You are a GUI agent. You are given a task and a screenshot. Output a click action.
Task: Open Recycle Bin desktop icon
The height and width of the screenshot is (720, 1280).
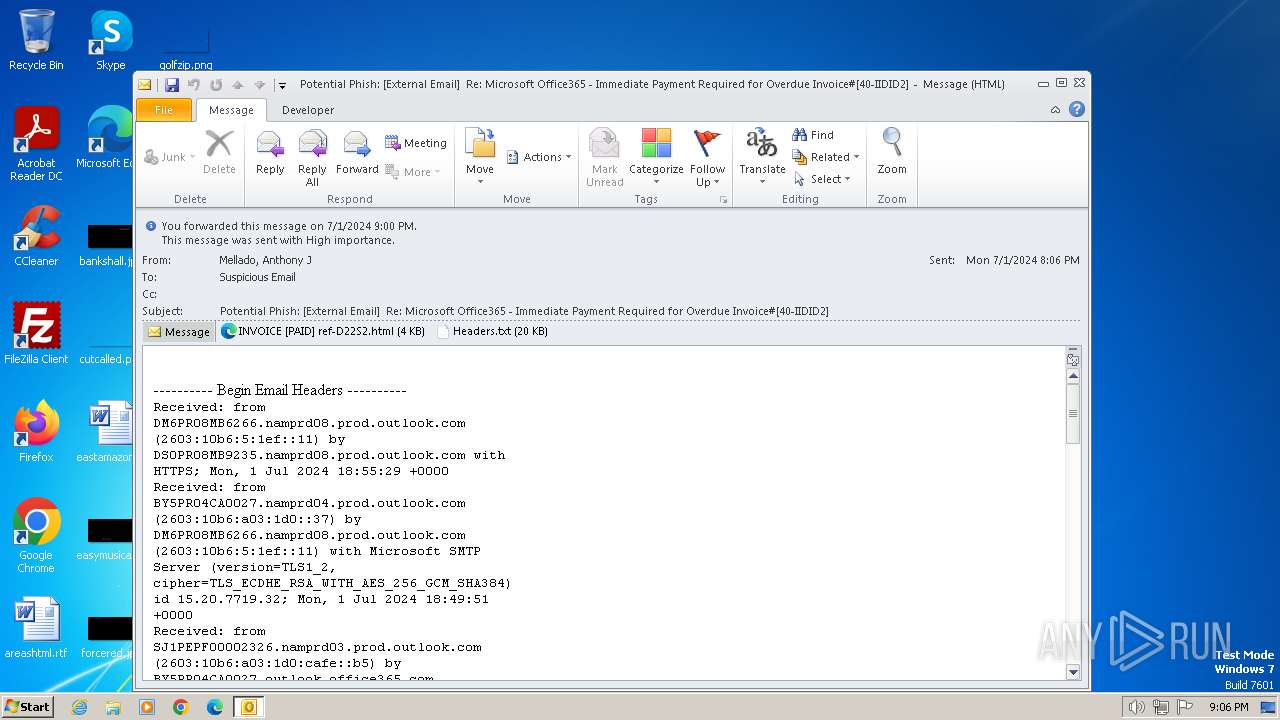point(36,40)
